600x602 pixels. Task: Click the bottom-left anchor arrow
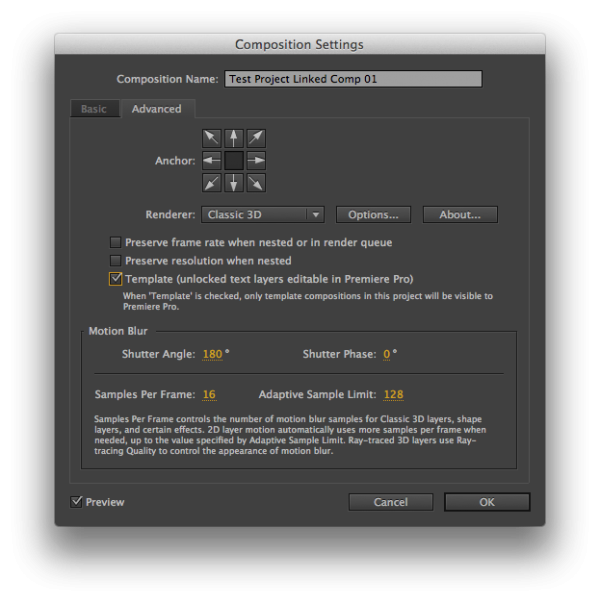pyautogui.click(x=211, y=182)
